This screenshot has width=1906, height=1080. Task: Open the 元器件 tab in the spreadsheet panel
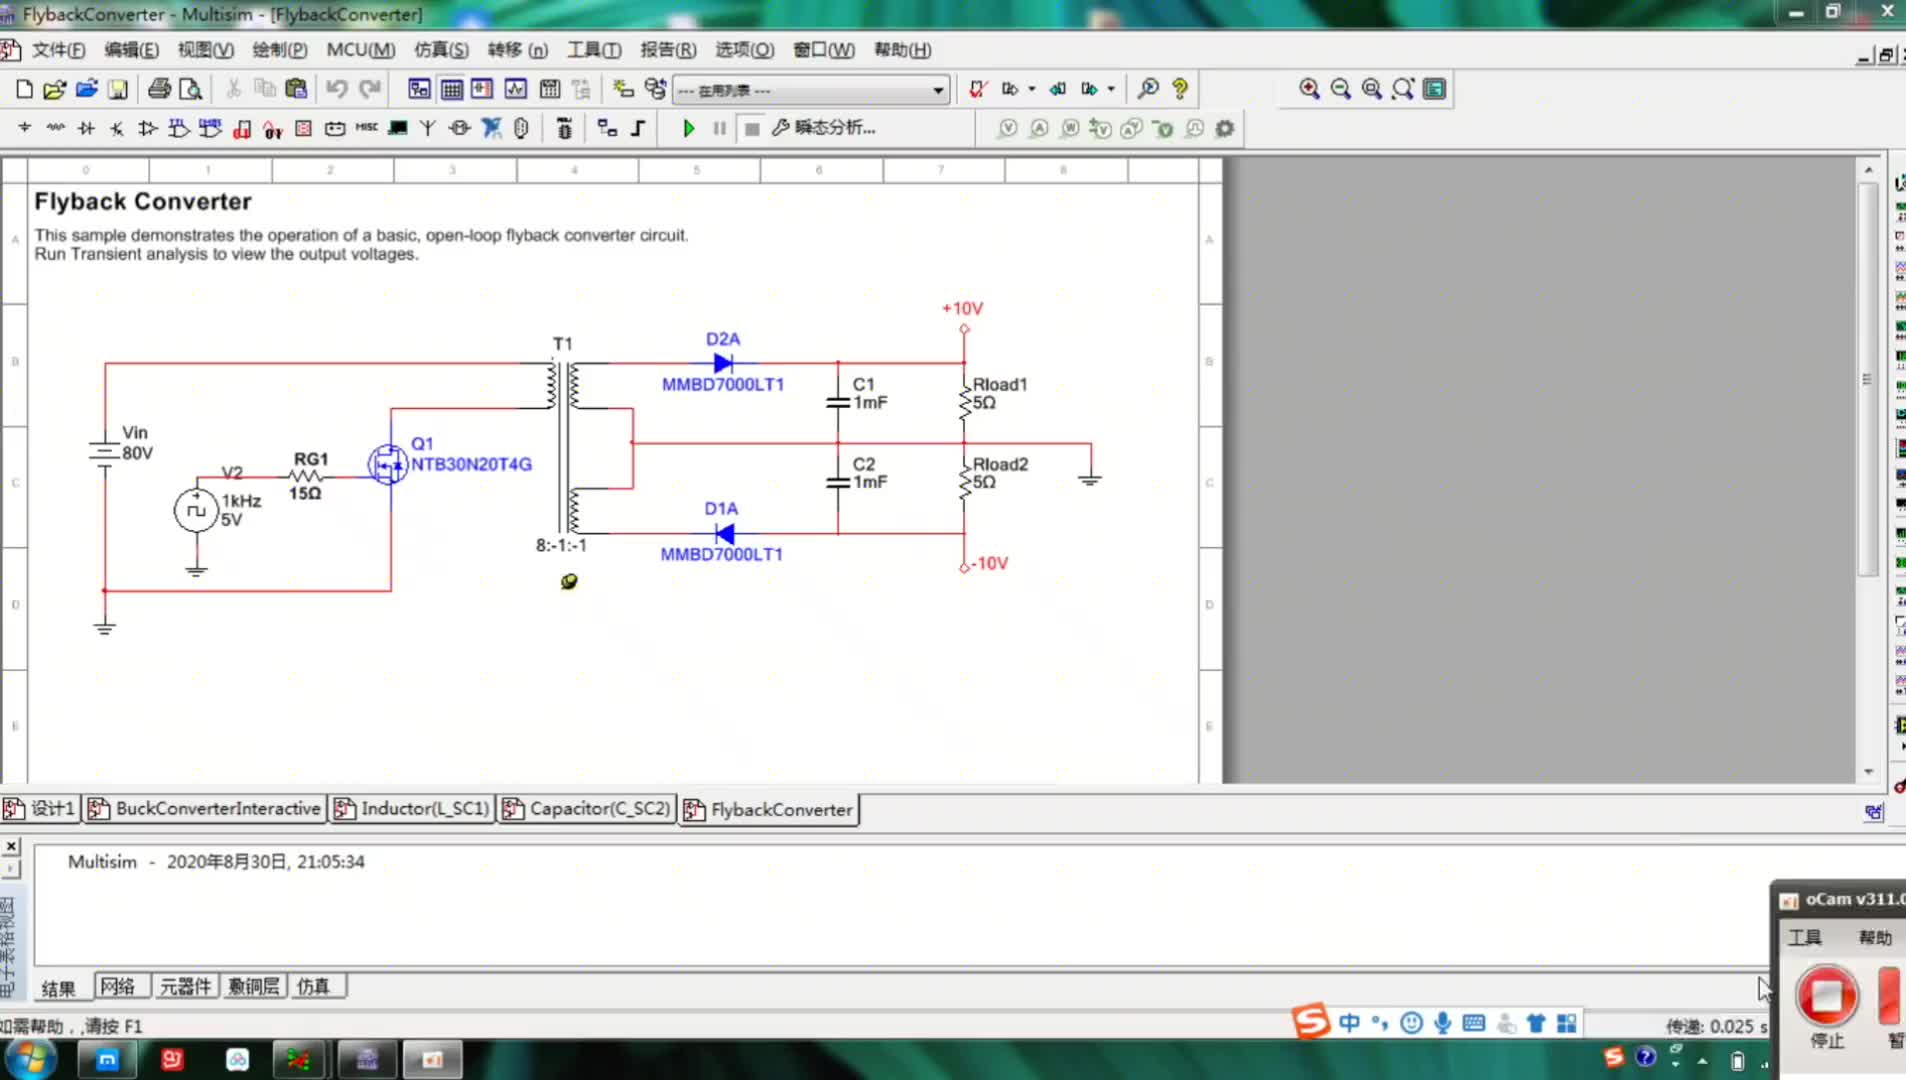coord(186,987)
